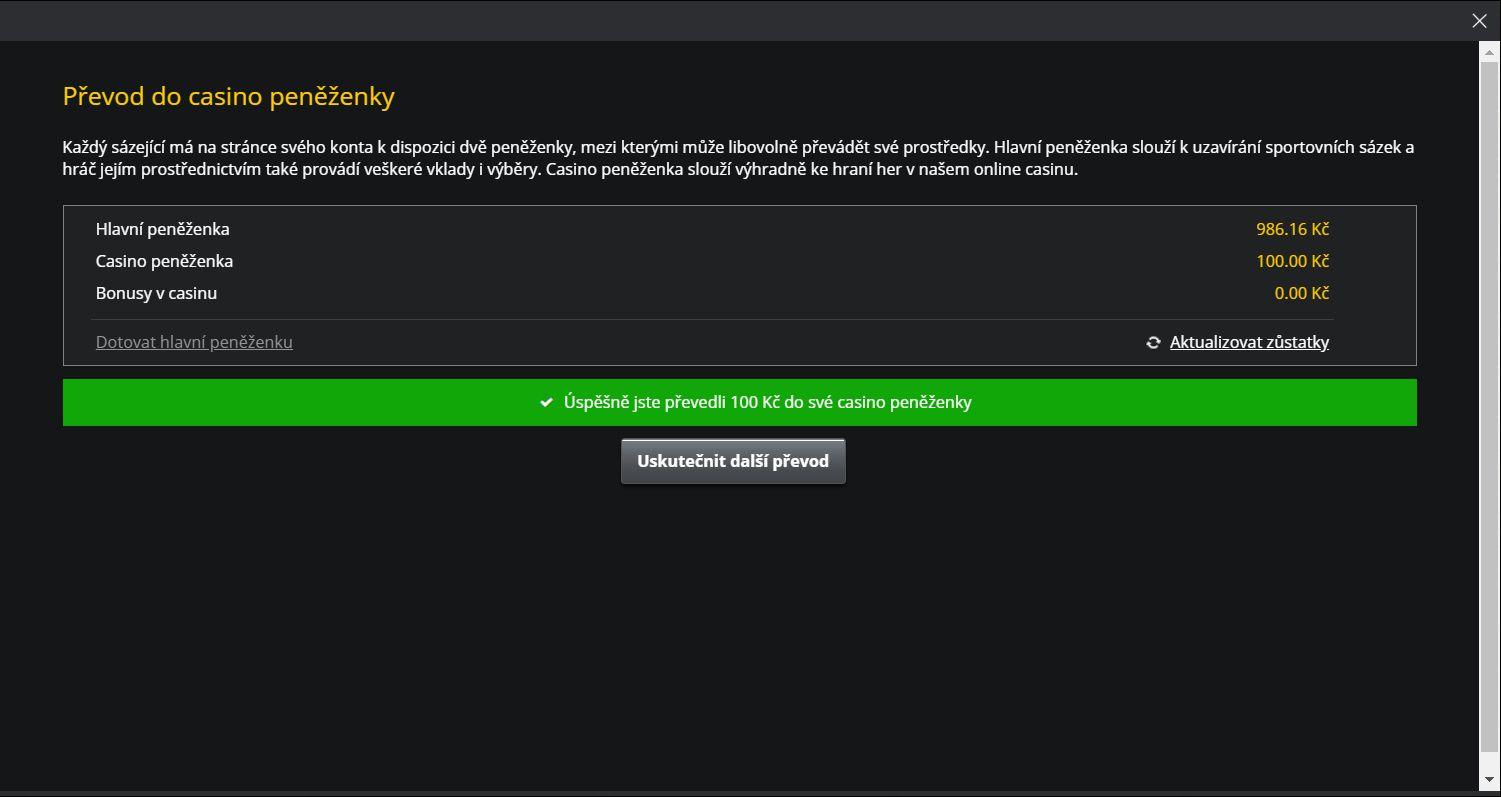Click the 986.16 Kč main wallet balance
Screen dimensions: 1501x797
coord(1292,229)
